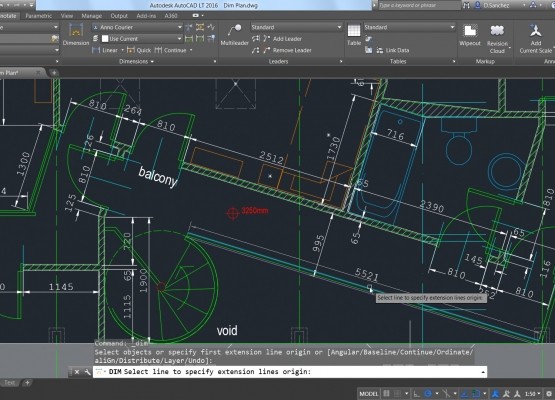
Task: Open the Tables panel dialog launcher arrow
Action: (x=454, y=62)
